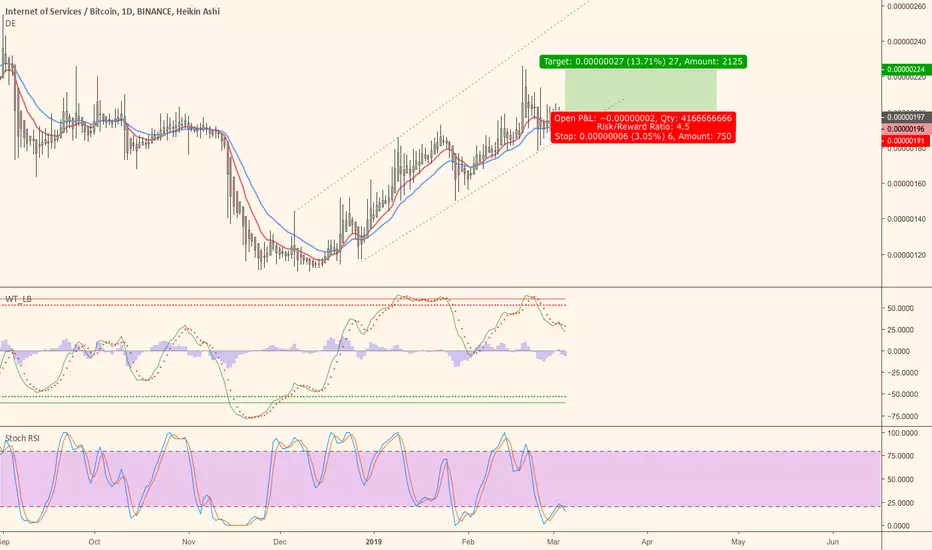Click the 0.00000140 price axis label
932x550 pixels.
pos(906,219)
